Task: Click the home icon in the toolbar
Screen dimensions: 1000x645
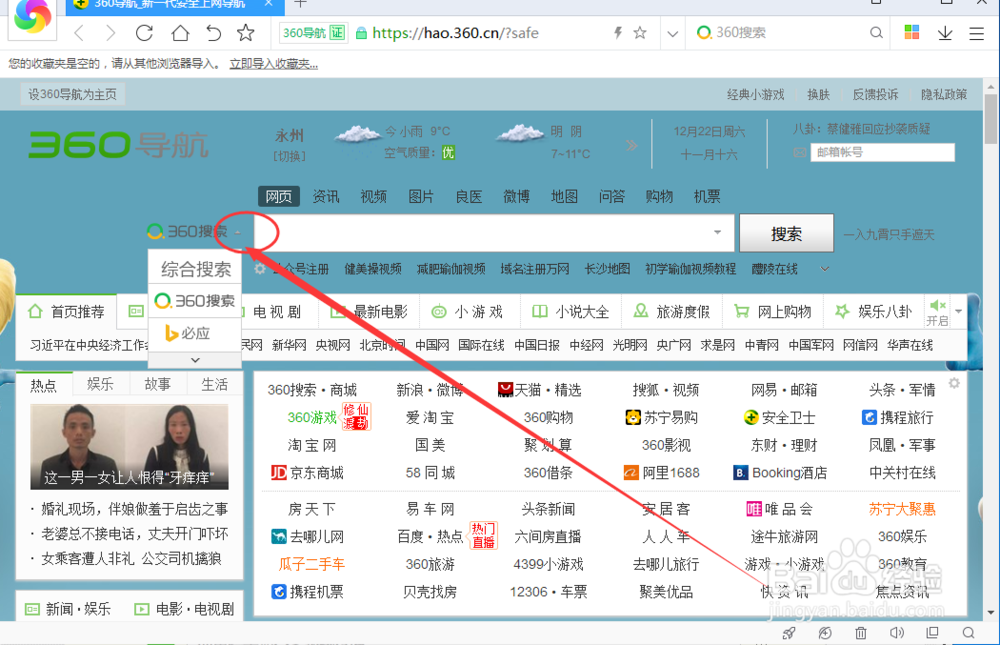Action: click(x=180, y=32)
